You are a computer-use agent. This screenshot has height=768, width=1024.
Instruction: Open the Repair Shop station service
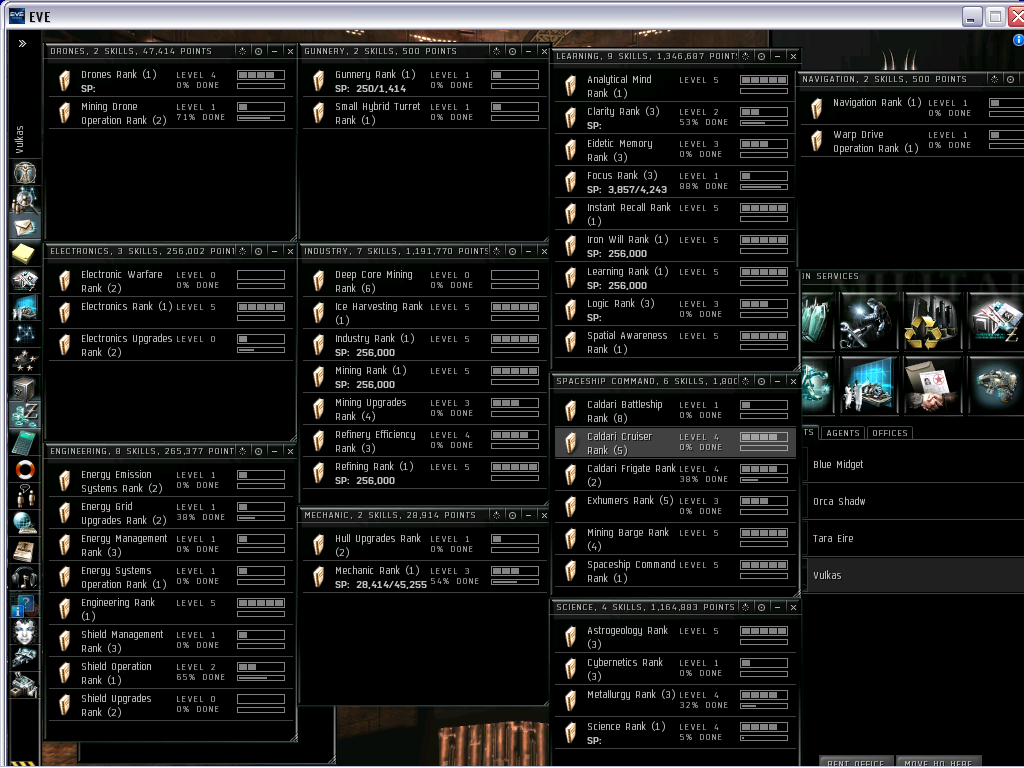[x=868, y=321]
